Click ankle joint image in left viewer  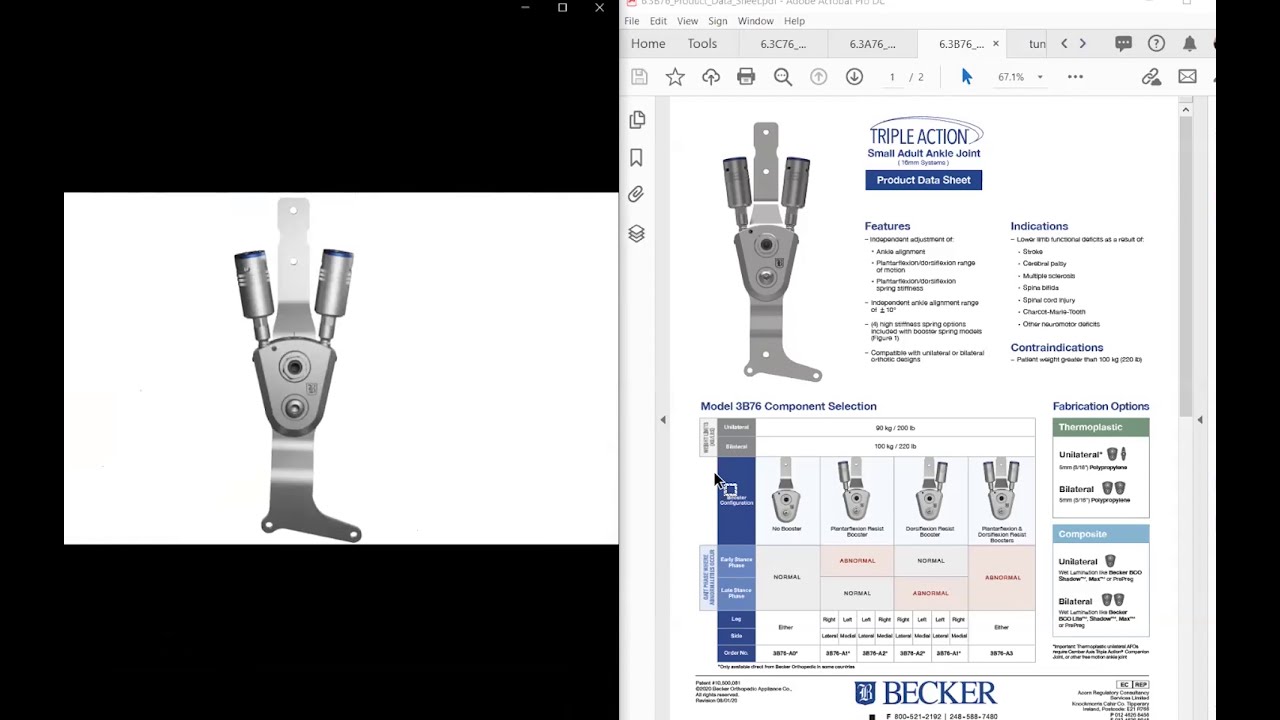[297, 369]
